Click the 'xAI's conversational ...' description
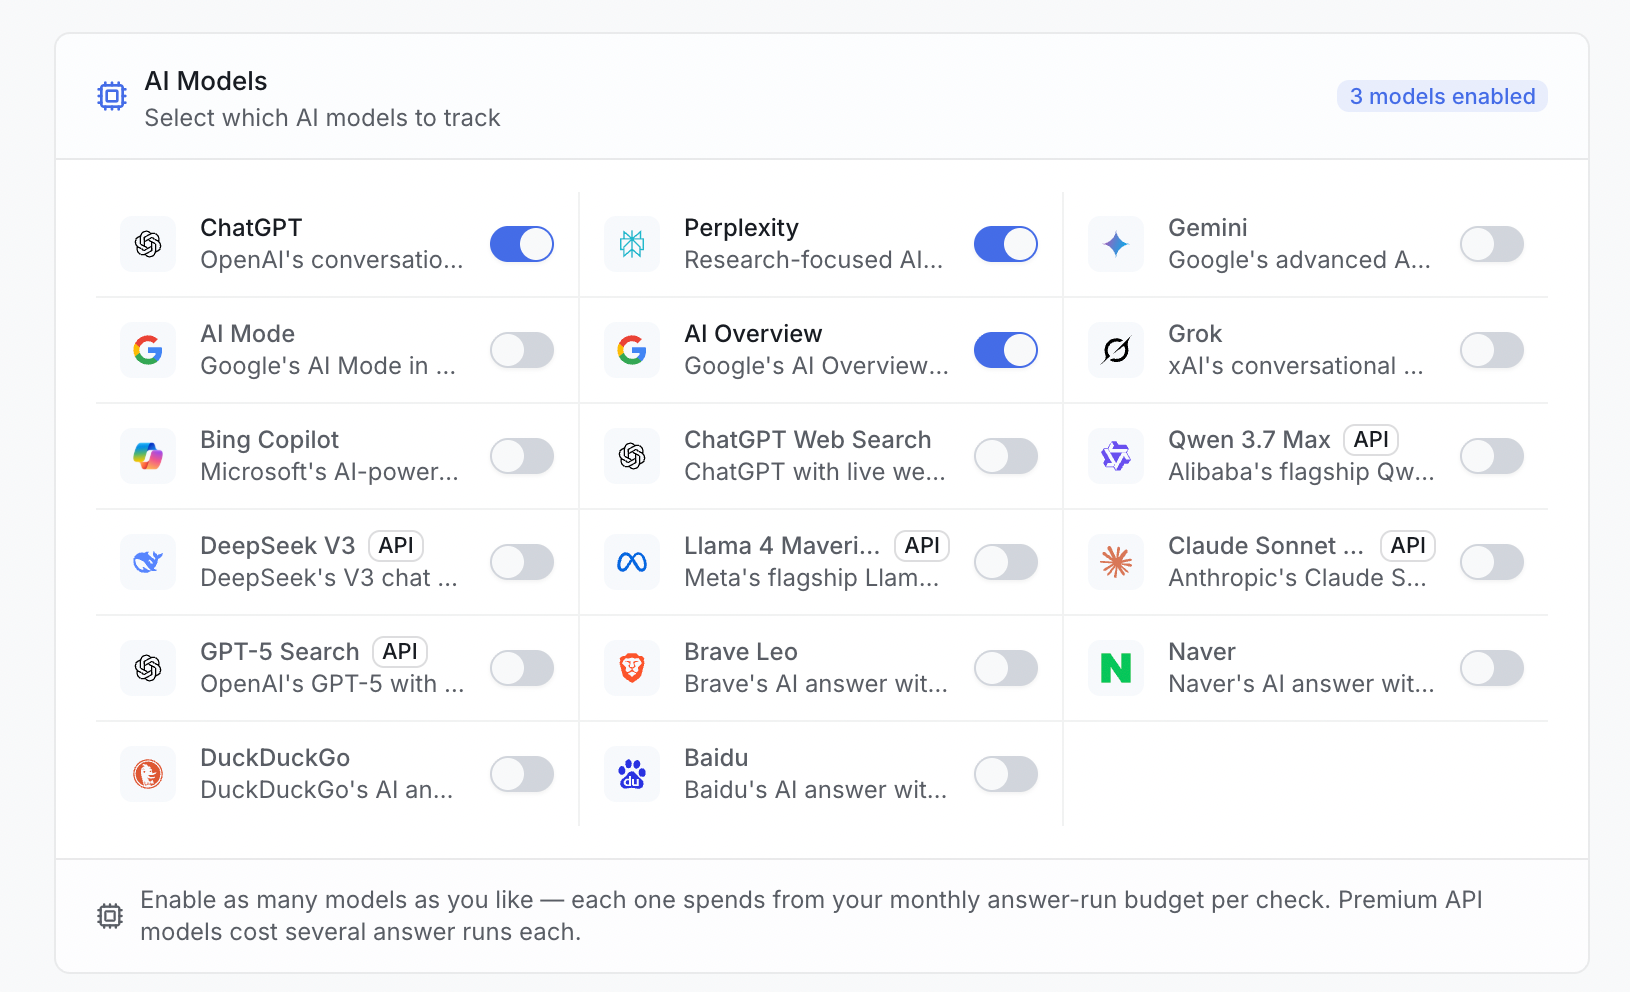This screenshot has width=1630, height=992. [x=1296, y=366]
